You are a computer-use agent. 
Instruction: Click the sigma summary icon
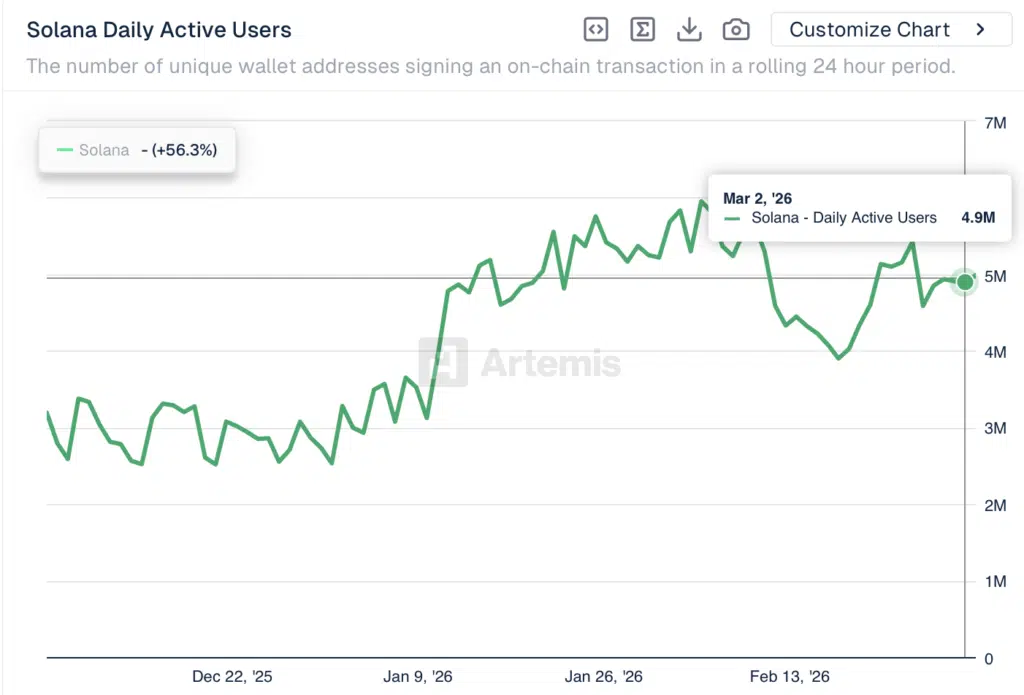(x=642, y=30)
